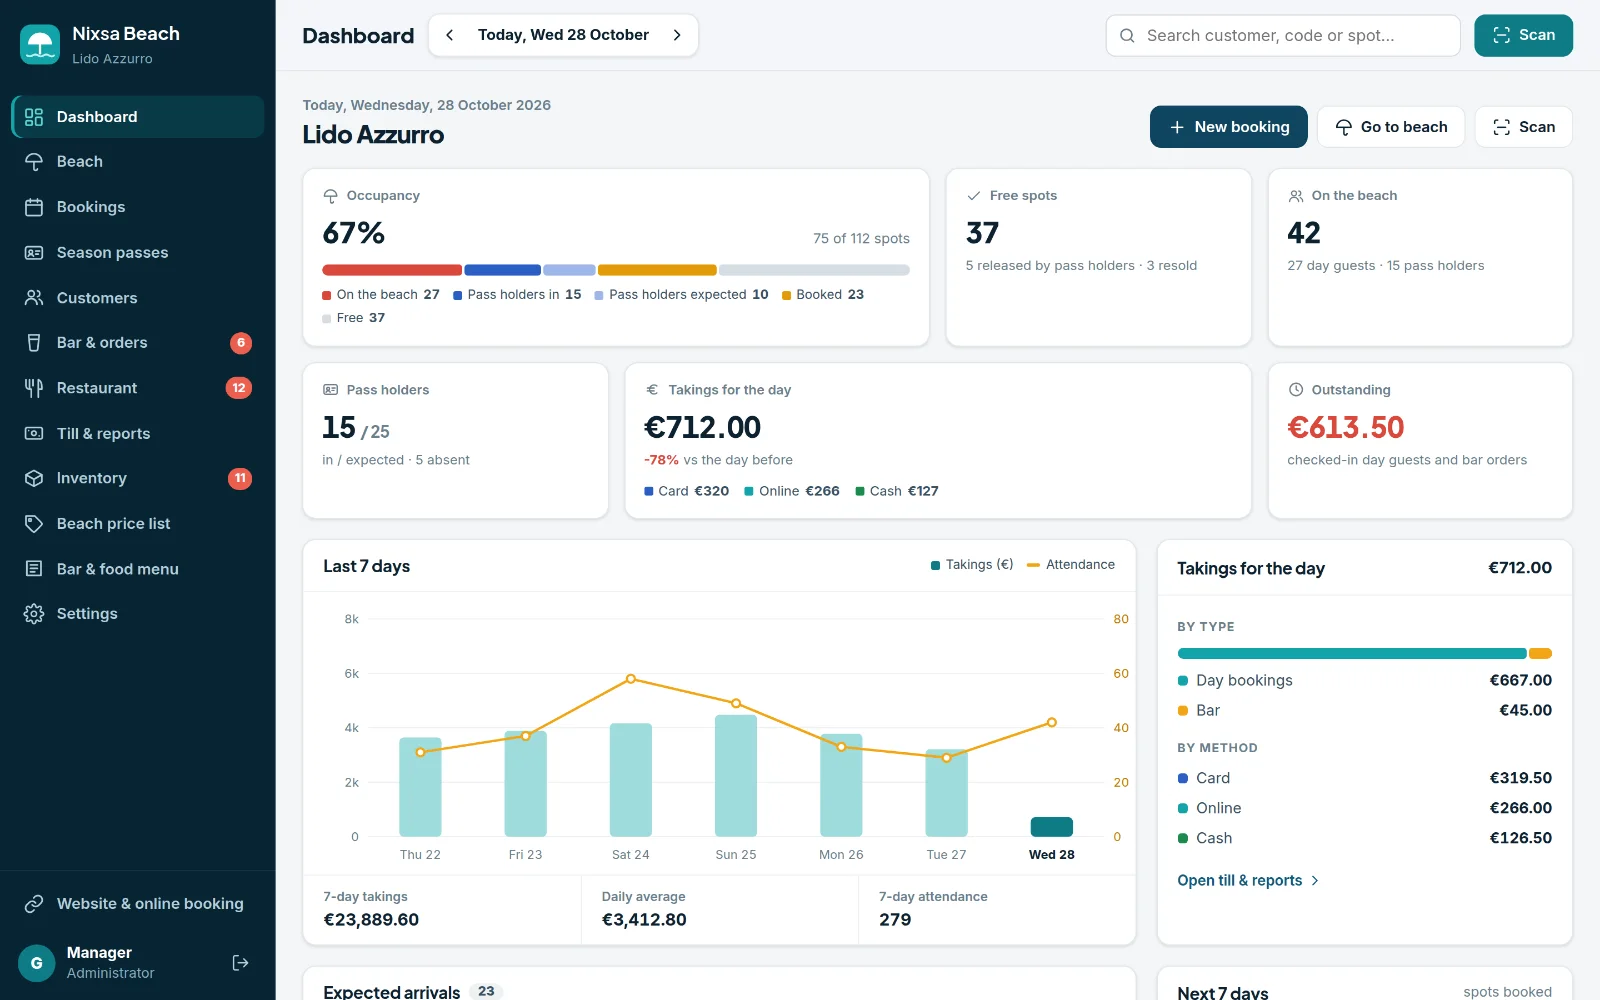Viewport: 1600px width, 1000px height.
Task: Click the G avatar of the Manager
Action: pyautogui.click(x=37, y=963)
